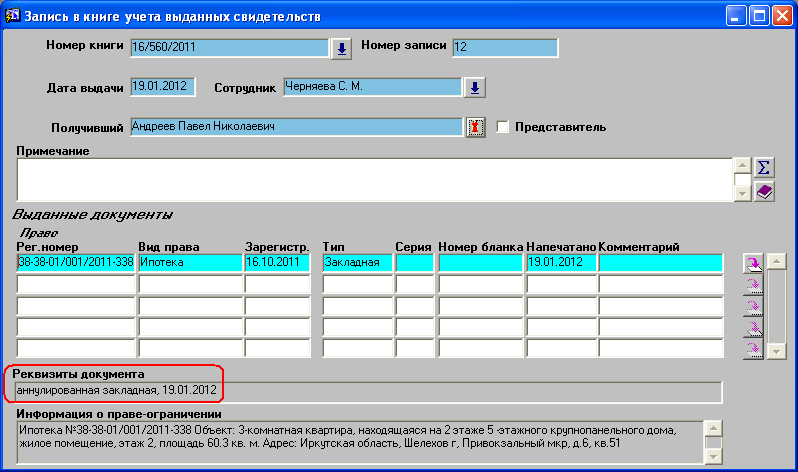Click the purple book icon beside Примечание
This screenshot has height=472, width=798.
(x=763, y=191)
